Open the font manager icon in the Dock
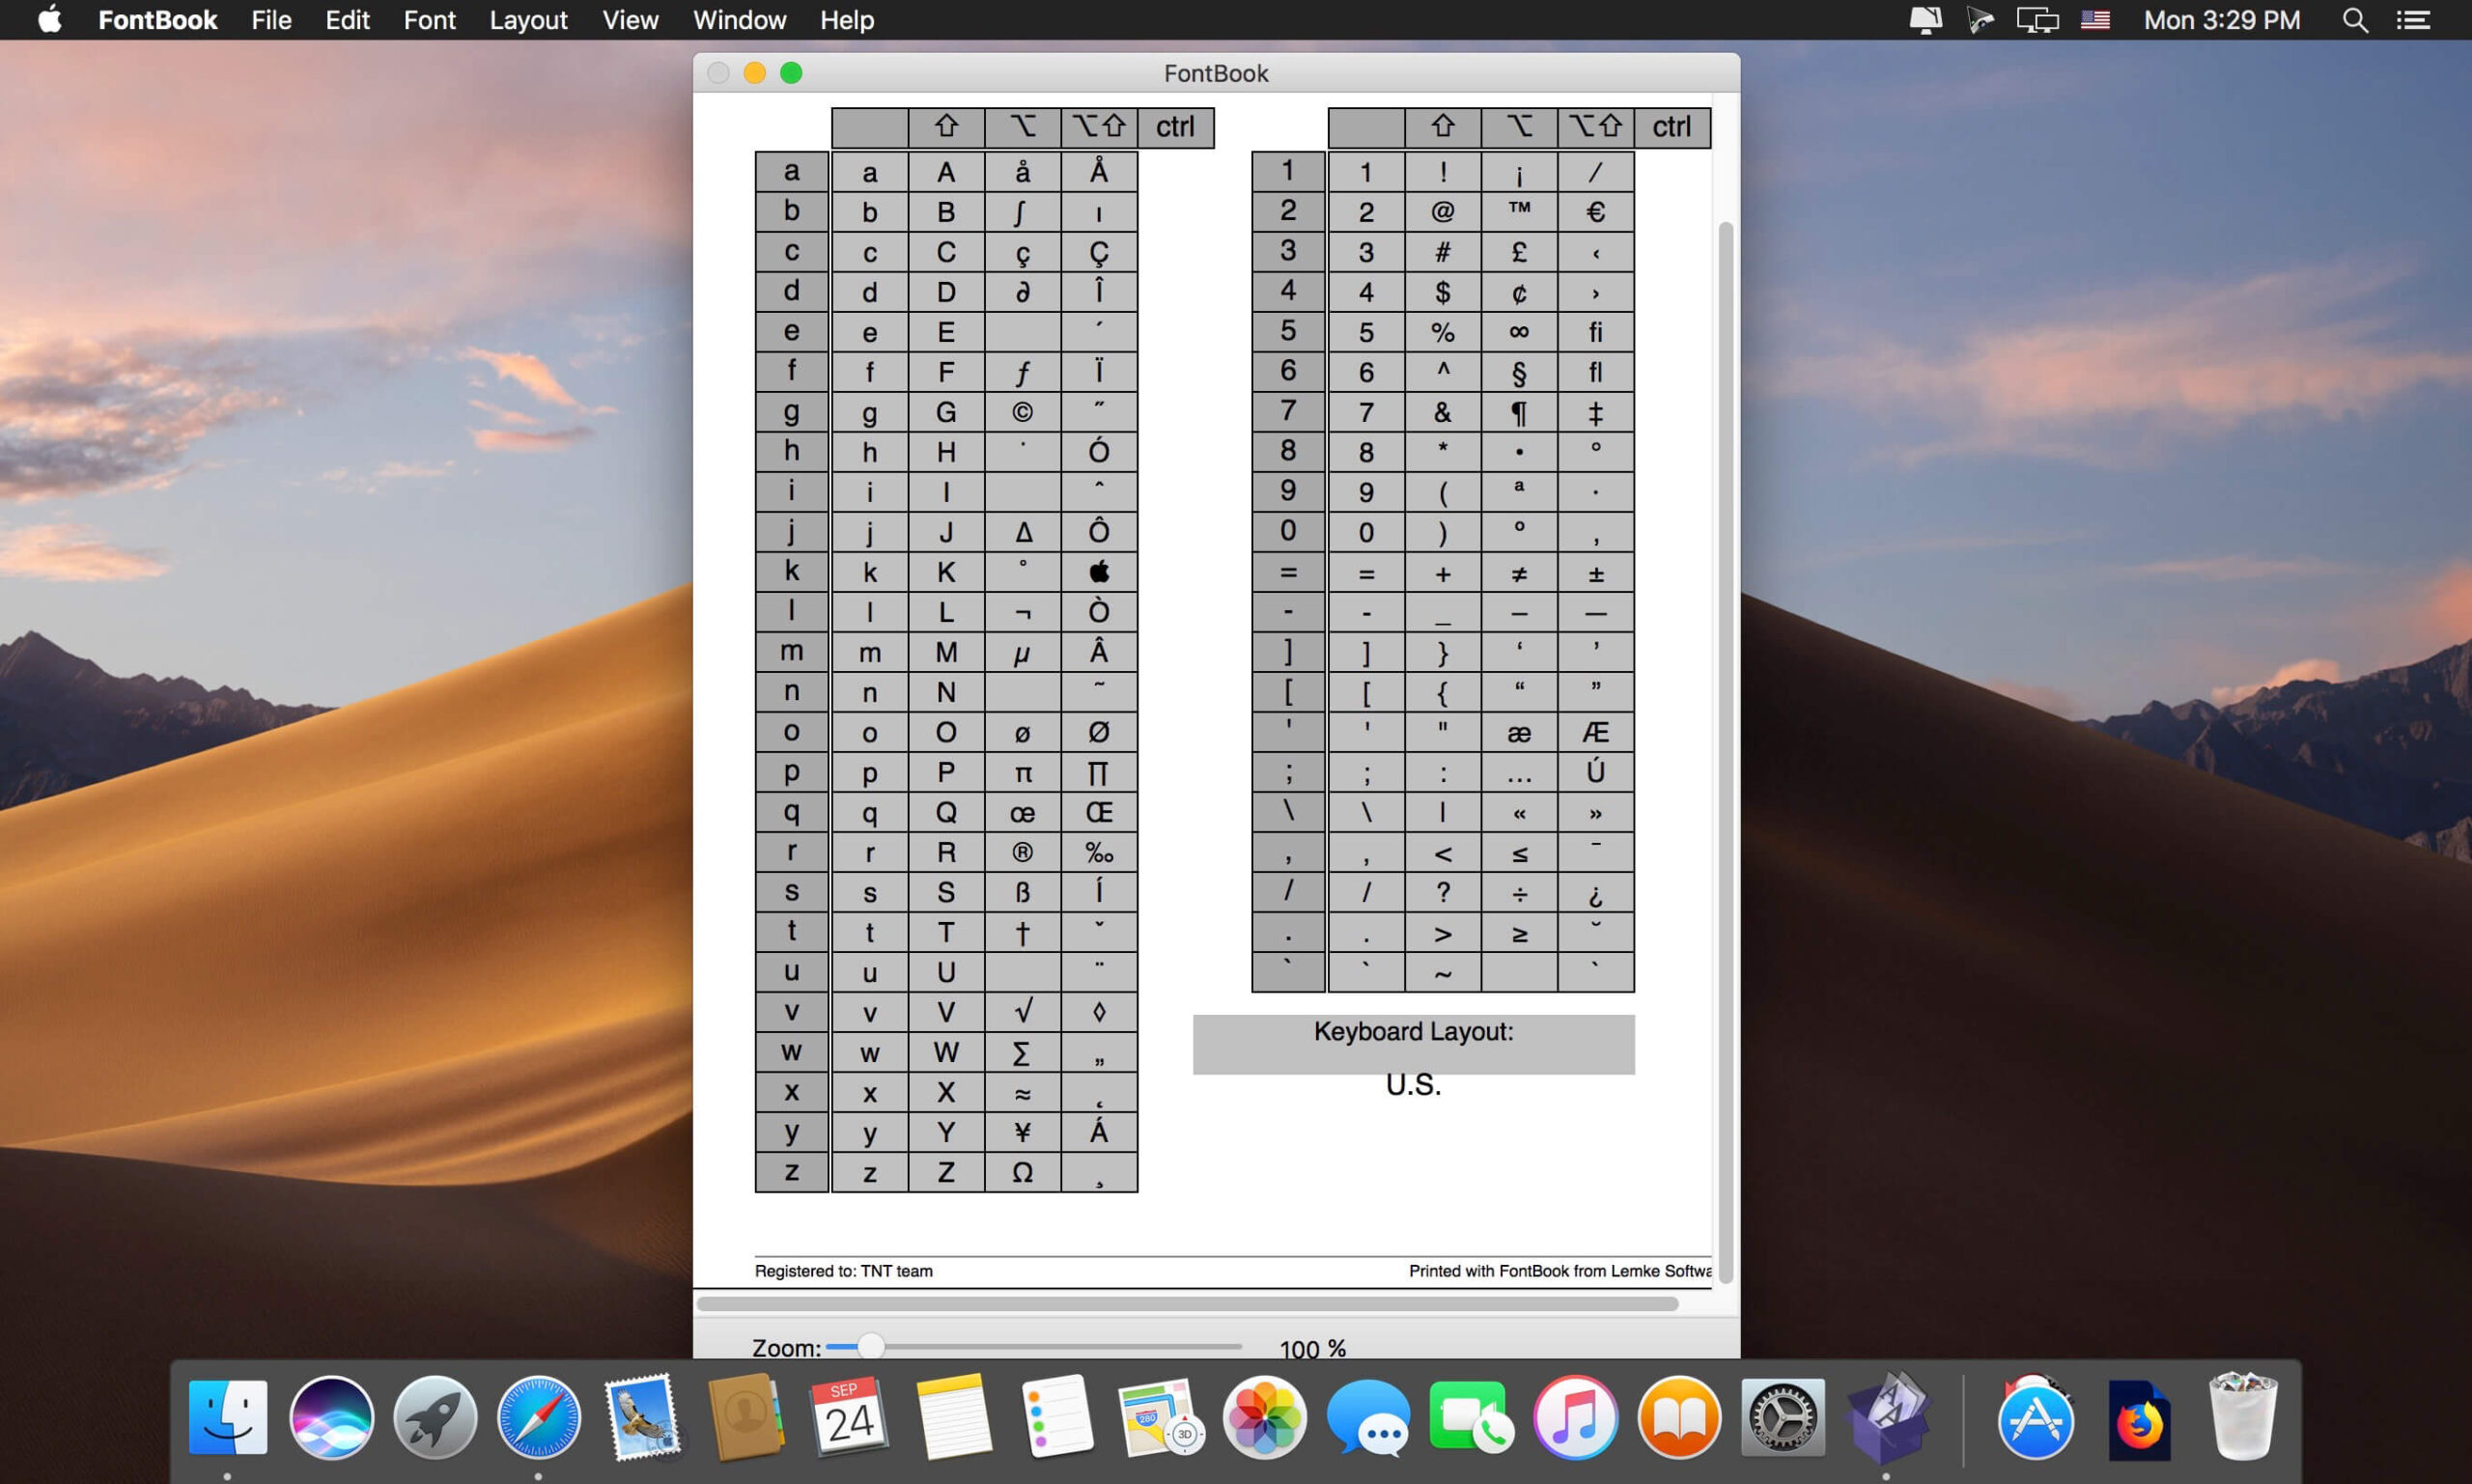2472x1484 pixels. point(1890,1416)
